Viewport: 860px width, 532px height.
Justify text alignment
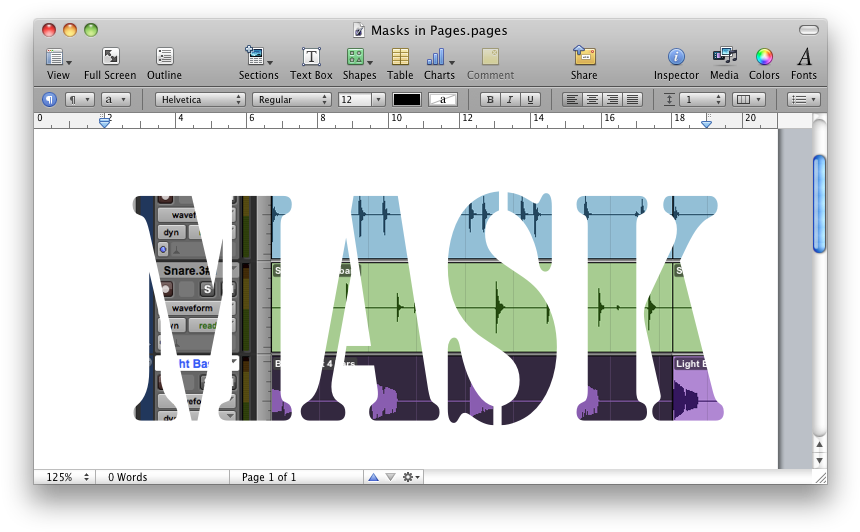point(632,99)
